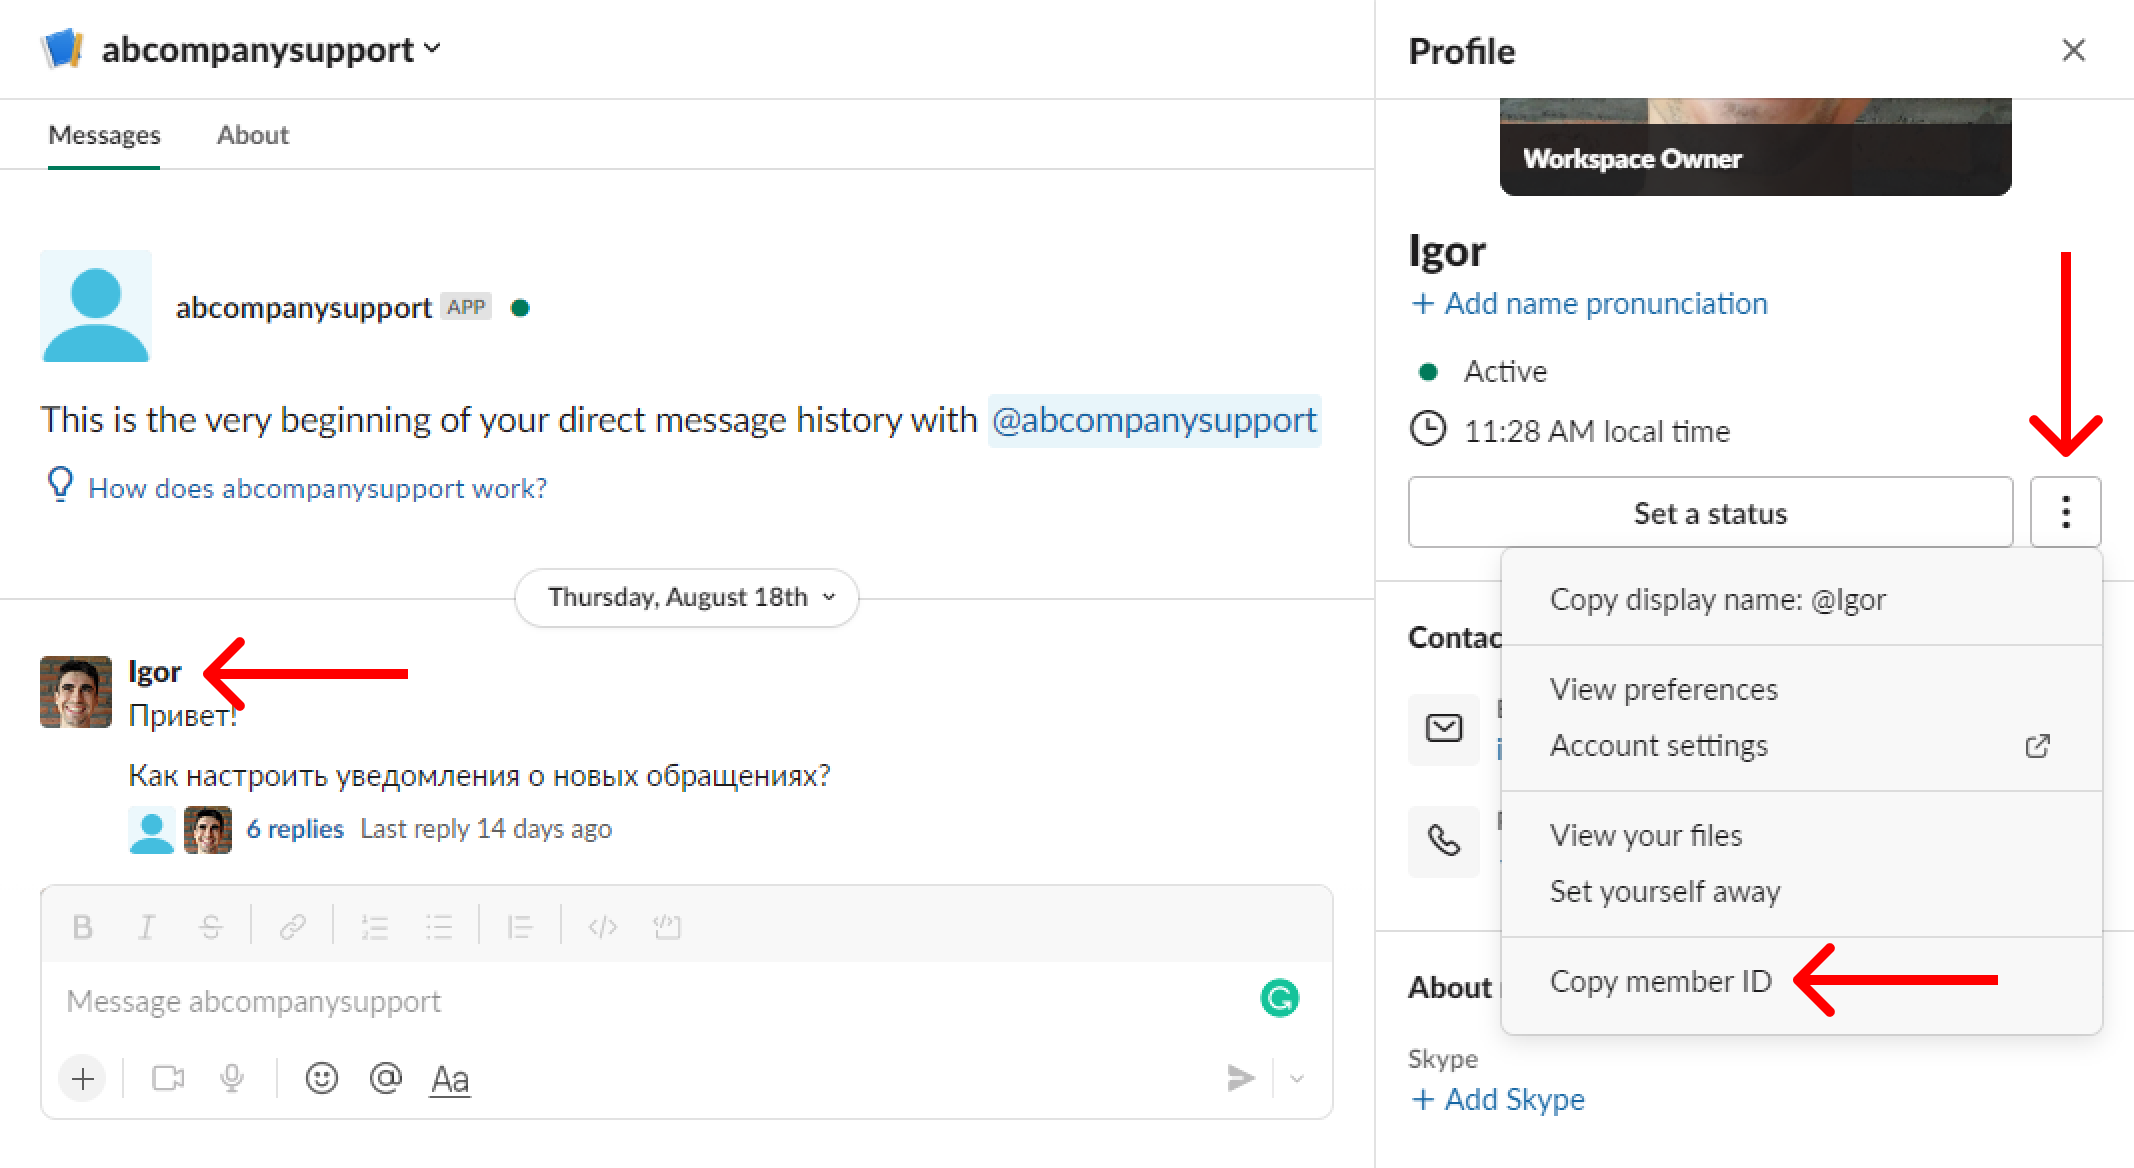Open the three-dots more actions button

[2066, 512]
